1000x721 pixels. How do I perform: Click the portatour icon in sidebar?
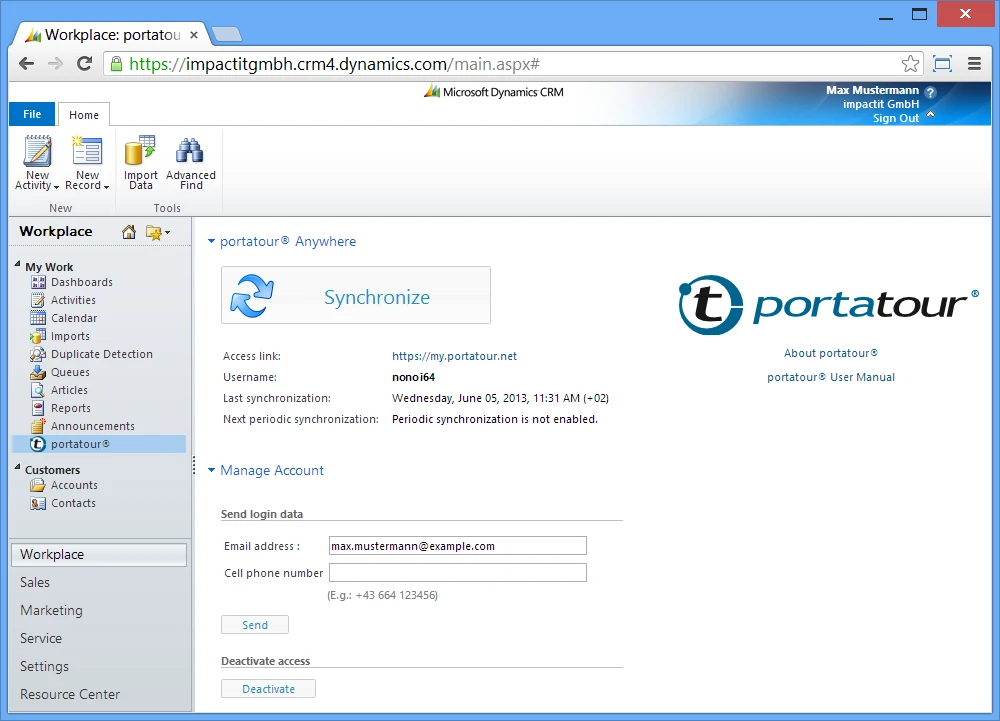pos(38,444)
